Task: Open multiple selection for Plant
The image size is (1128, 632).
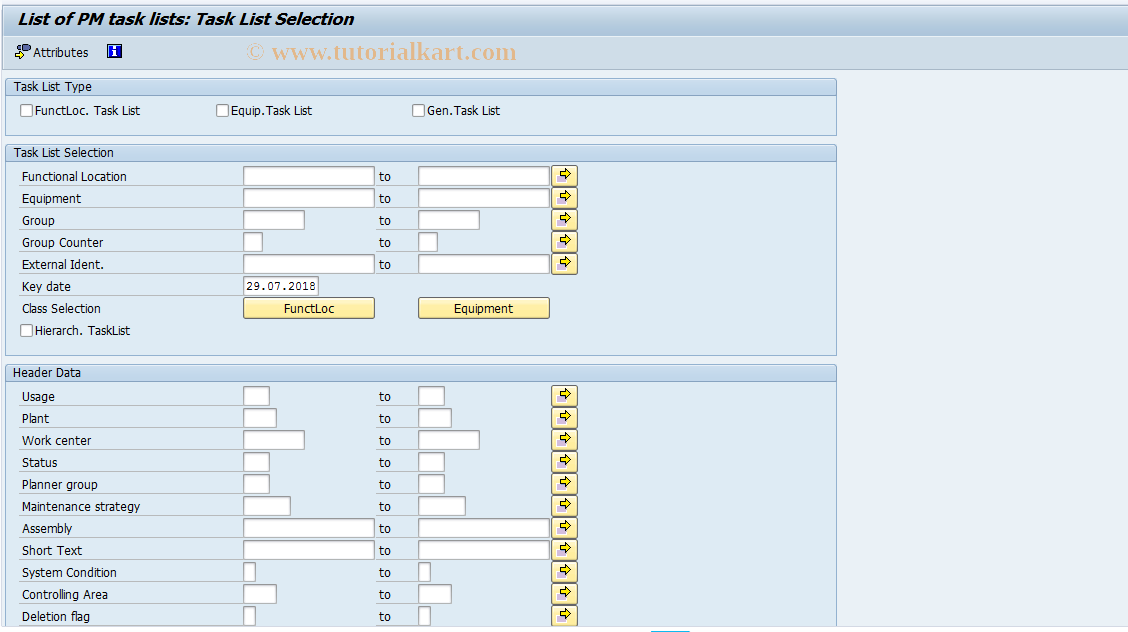Action: pos(565,418)
